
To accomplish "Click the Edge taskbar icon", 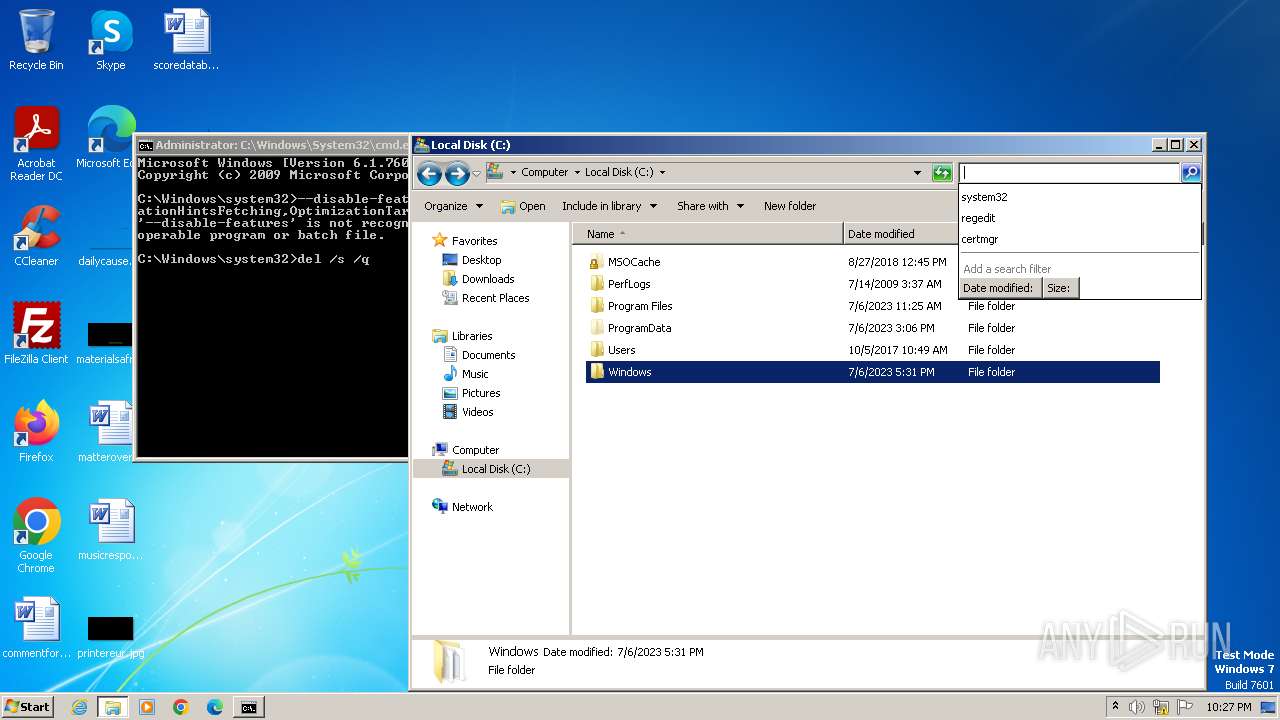I will 214,707.
